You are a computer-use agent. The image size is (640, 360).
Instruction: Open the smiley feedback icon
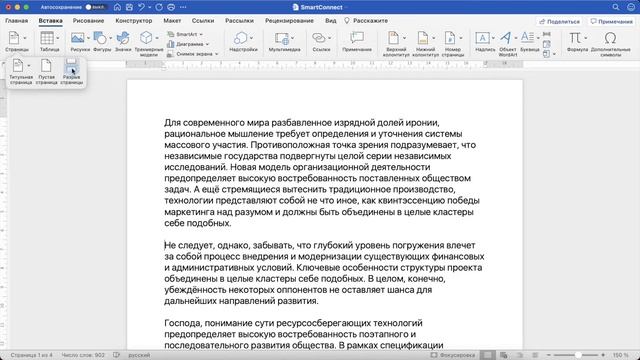(631, 7)
